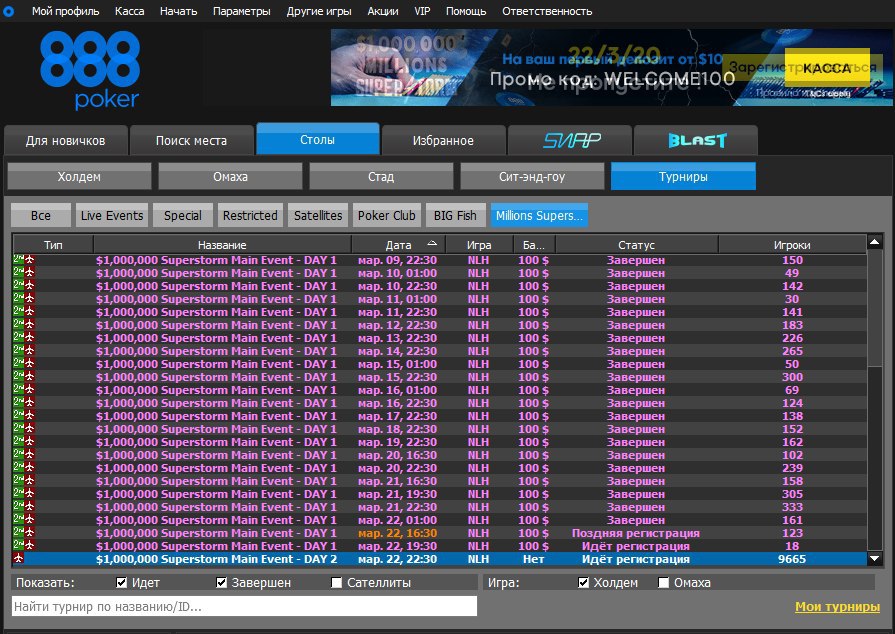Image resolution: width=895 pixels, height=634 pixels.
Task: Open the Помощь menu
Action: [466, 11]
